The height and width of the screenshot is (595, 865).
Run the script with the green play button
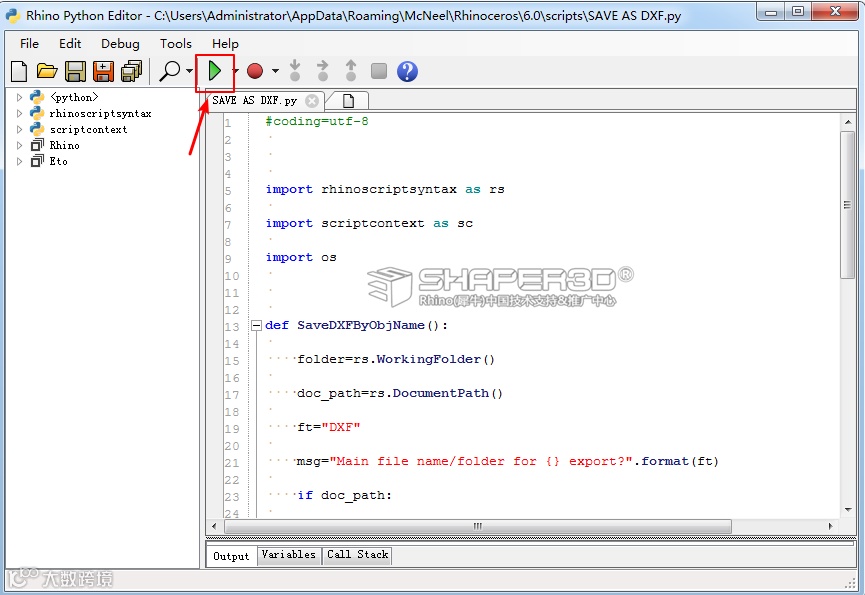click(x=215, y=71)
